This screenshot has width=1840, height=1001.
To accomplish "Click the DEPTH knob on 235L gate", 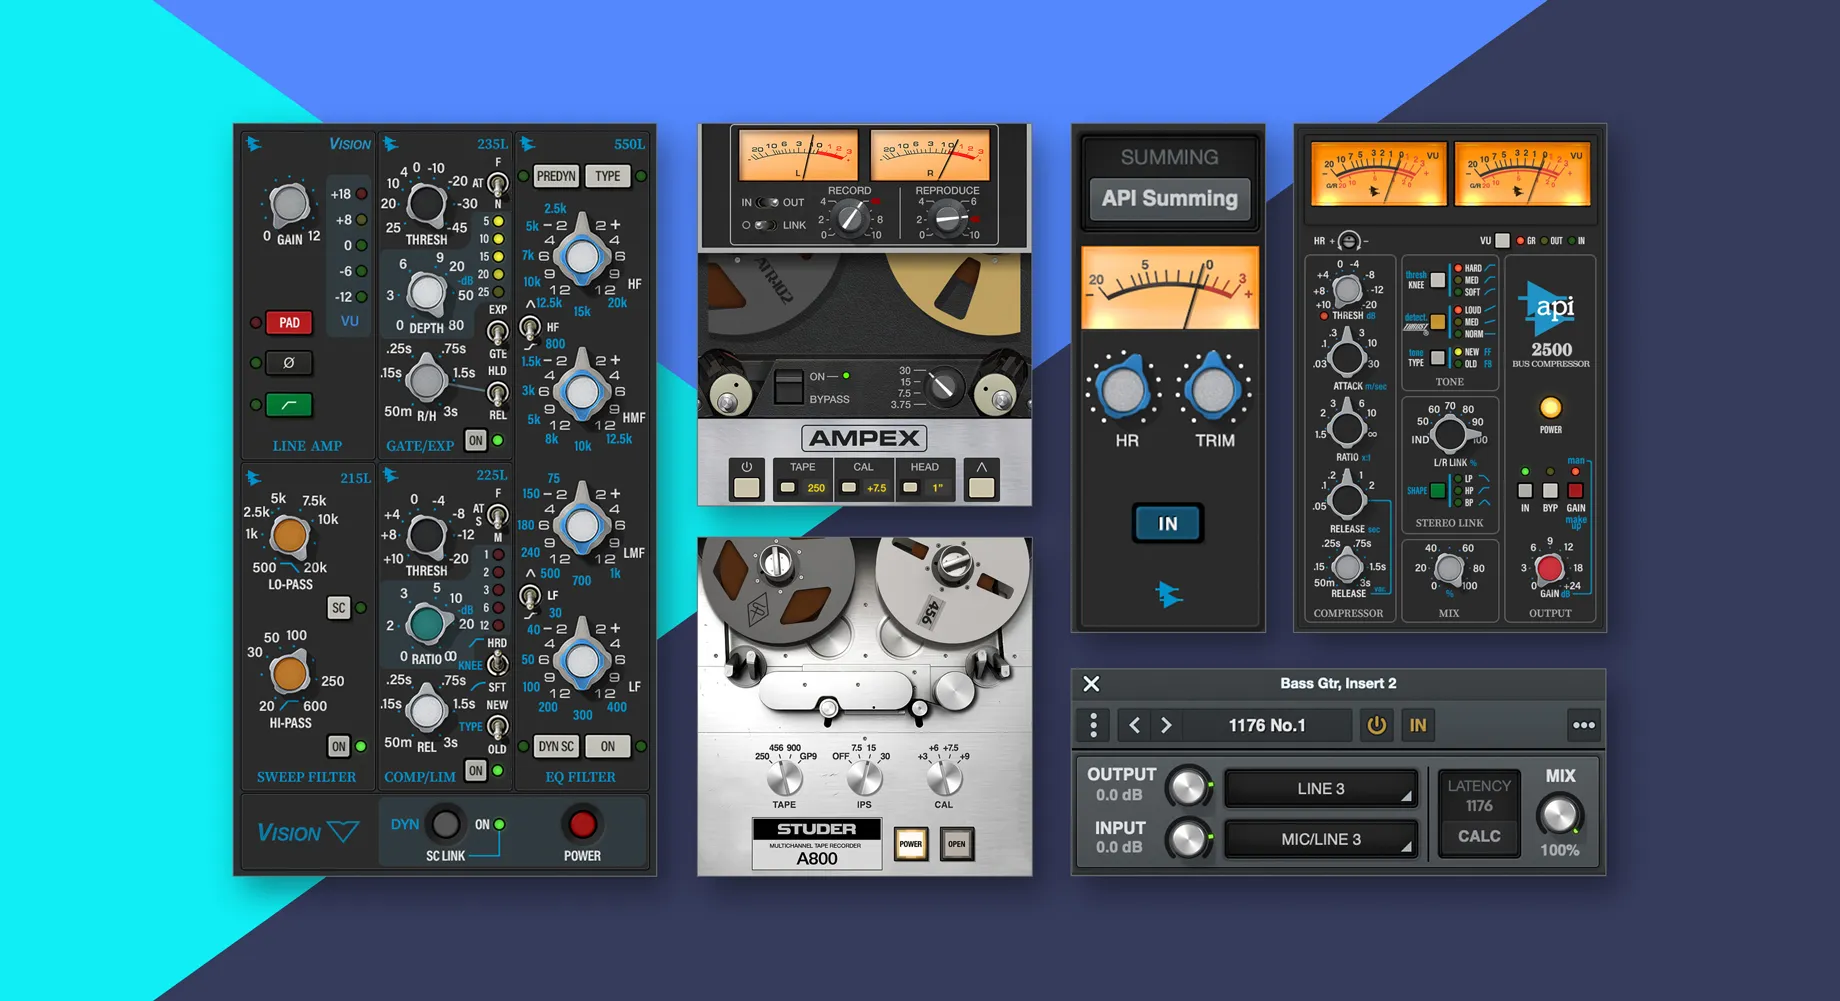I will [x=427, y=292].
